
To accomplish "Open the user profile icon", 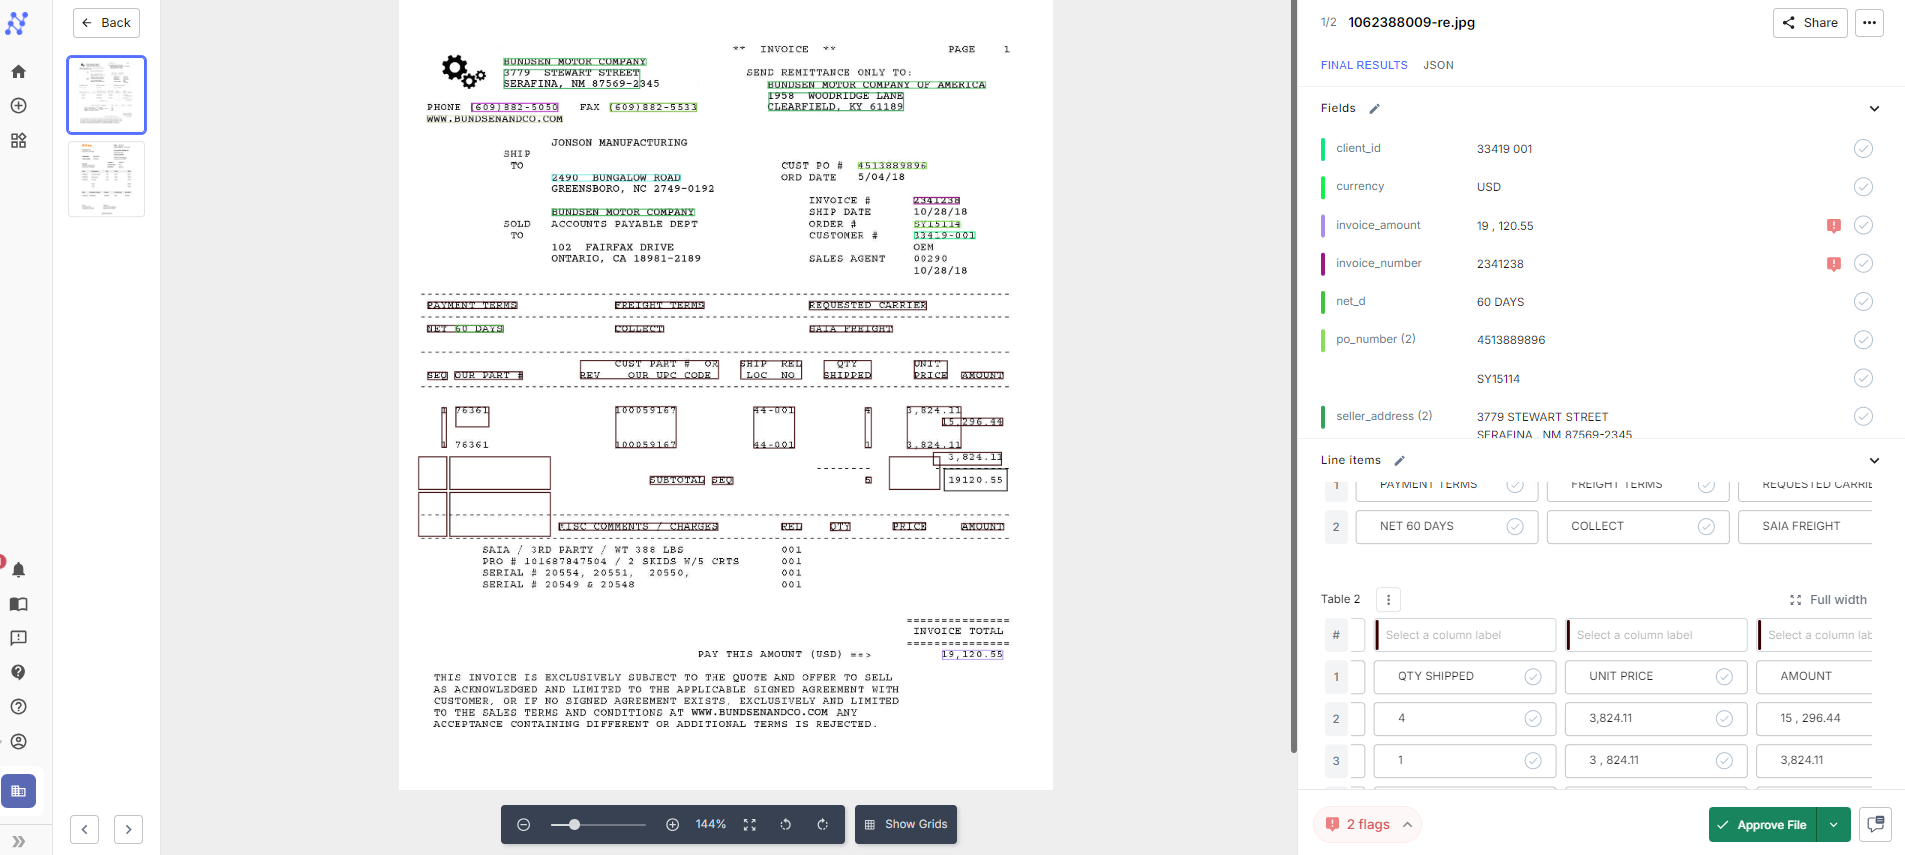I will 18,741.
